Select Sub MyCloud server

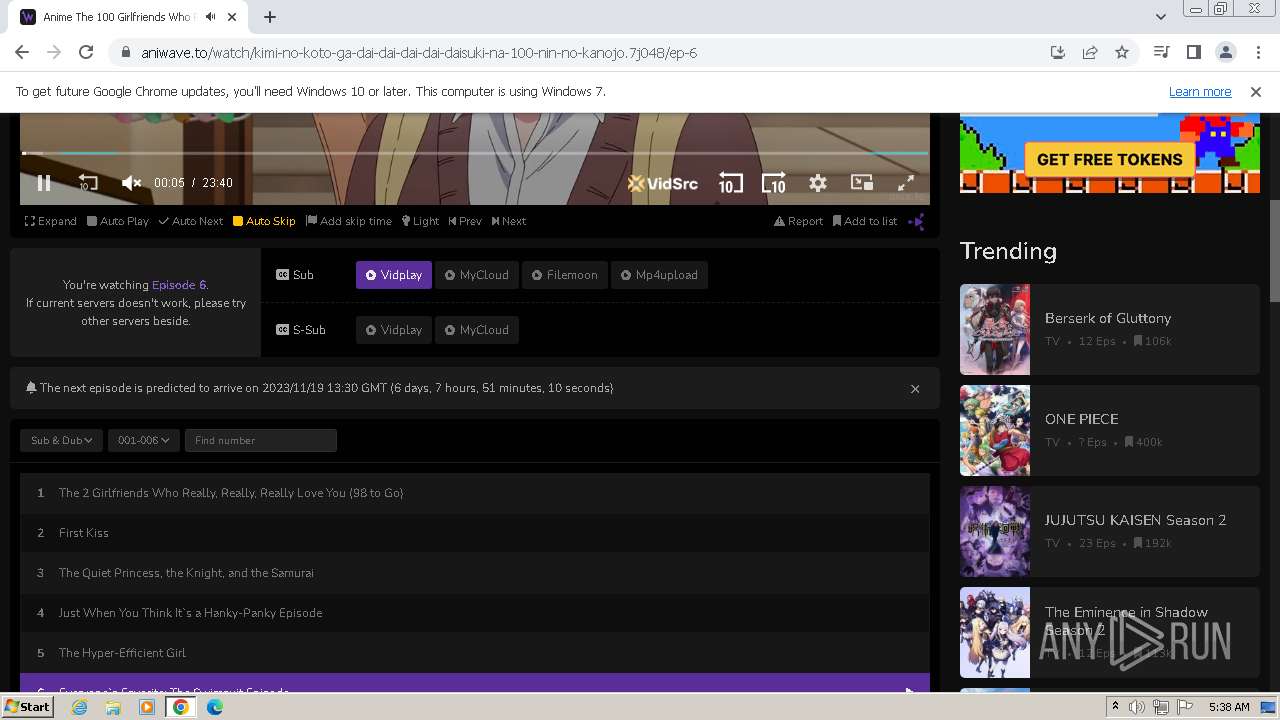click(x=477, y=275)
